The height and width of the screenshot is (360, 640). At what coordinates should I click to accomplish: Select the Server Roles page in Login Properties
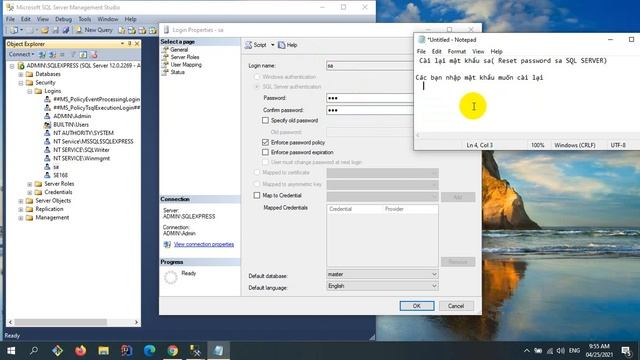point(184,57)
